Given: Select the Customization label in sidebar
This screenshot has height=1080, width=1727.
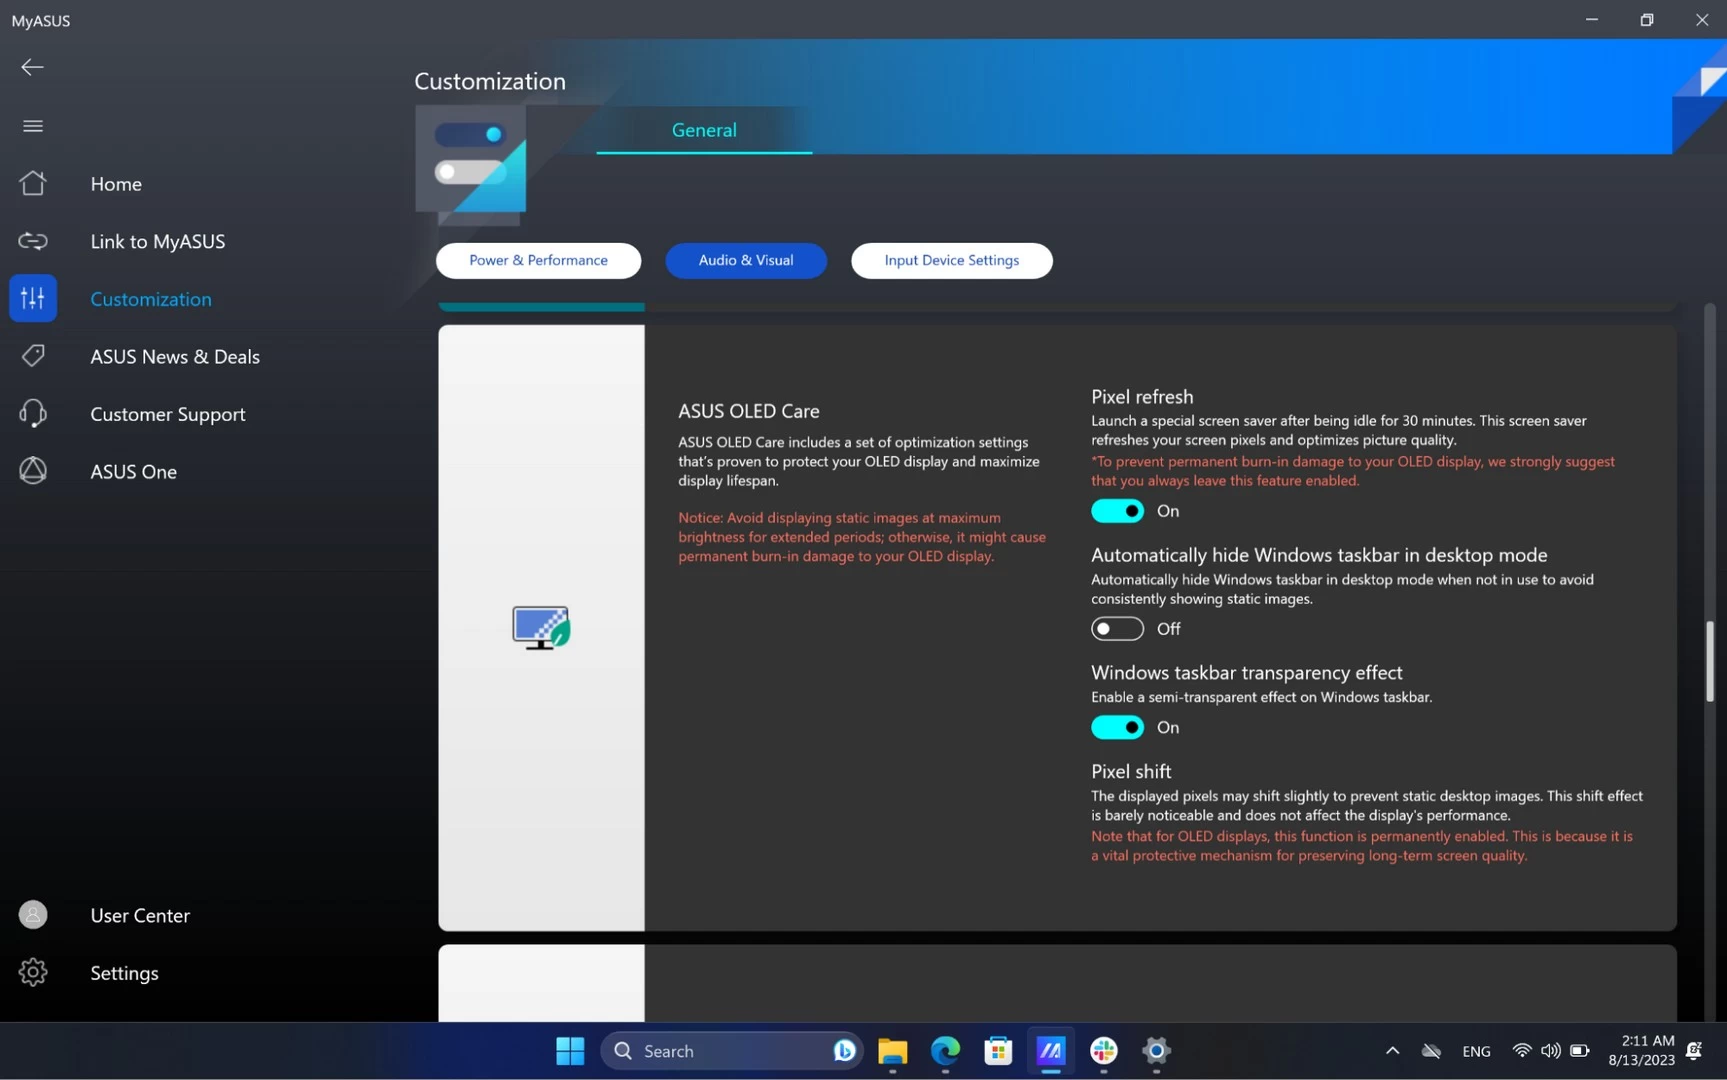Looking at the screenshot, I should coord(151,299).
